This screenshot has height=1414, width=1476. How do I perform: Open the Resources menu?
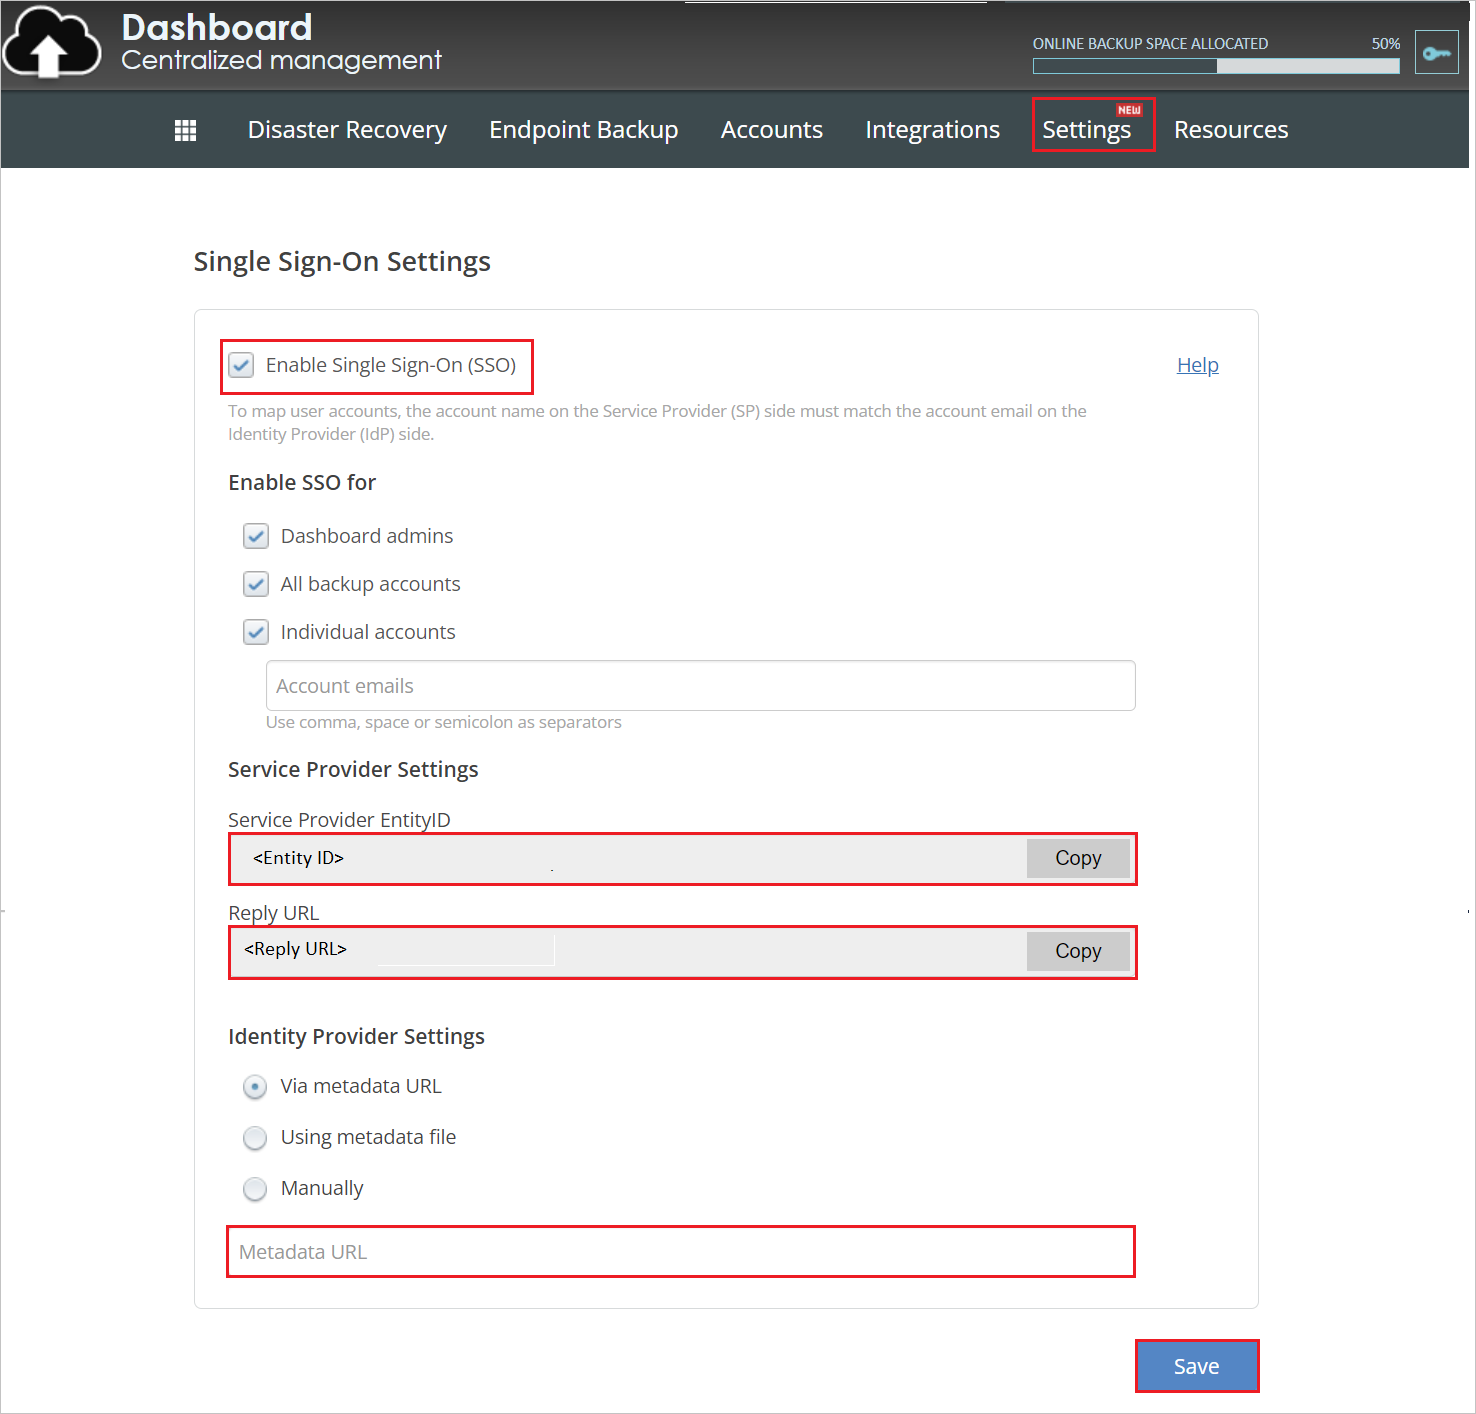pos(1231,130)
